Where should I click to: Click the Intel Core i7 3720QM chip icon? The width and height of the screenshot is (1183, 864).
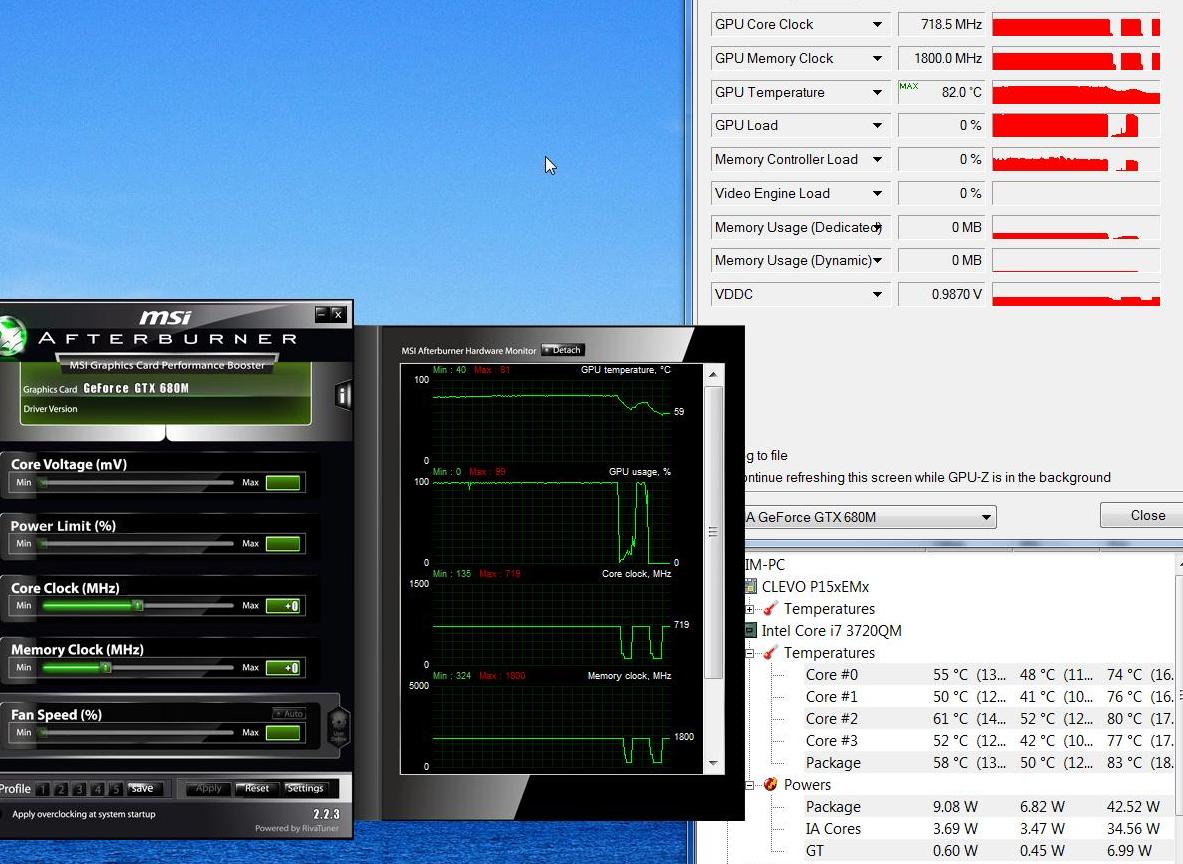point(750,630)
